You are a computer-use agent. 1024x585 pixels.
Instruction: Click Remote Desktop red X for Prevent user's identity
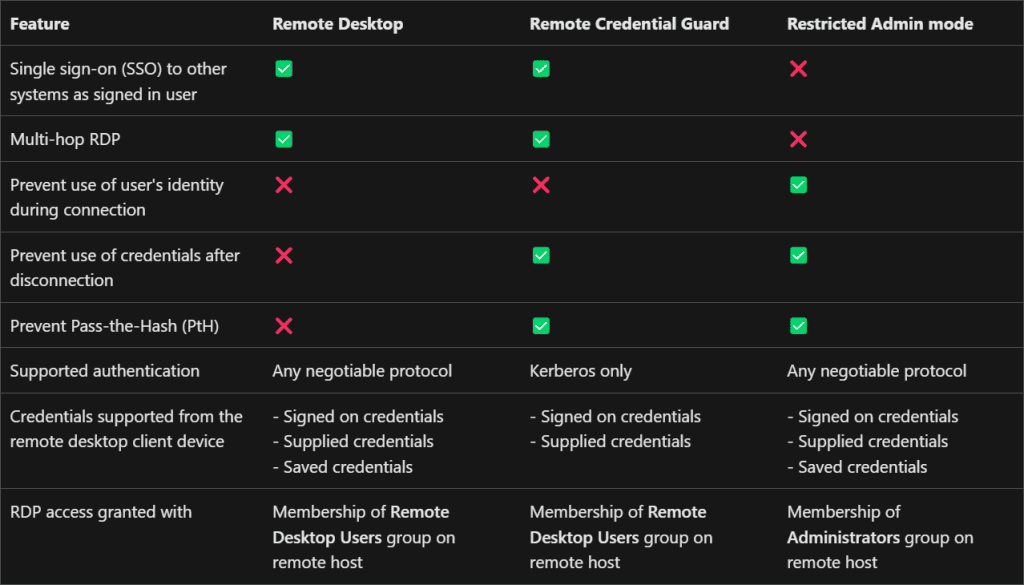pyautogui.click(x=283, y=185)
